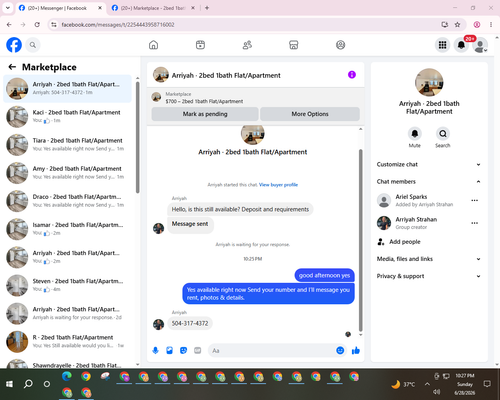The image size is (500, 400).
Task: Go to Home feed icon
Action: click(153, 45)
